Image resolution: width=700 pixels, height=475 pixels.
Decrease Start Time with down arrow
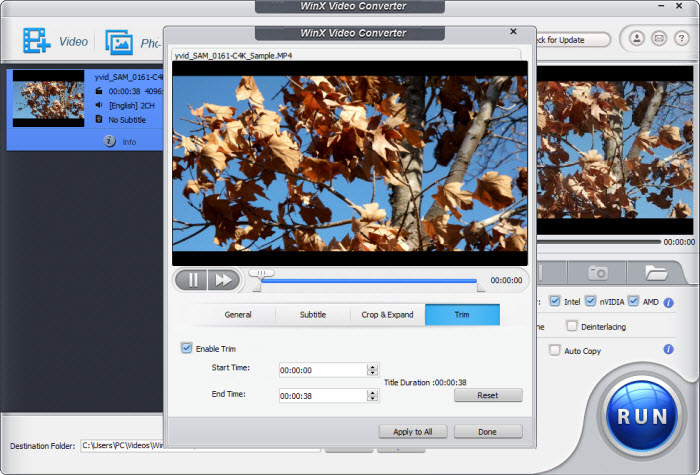372,372
